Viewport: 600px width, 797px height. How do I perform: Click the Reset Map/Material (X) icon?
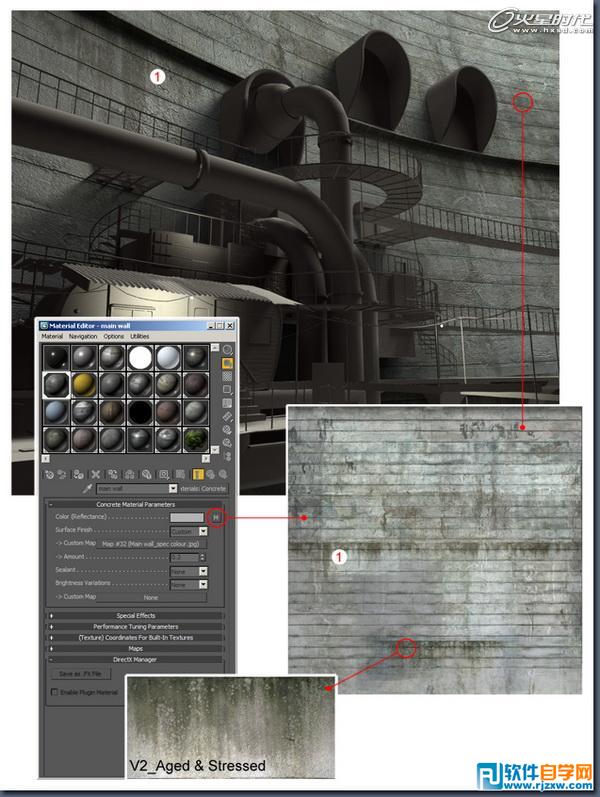(x=96, y=473)
